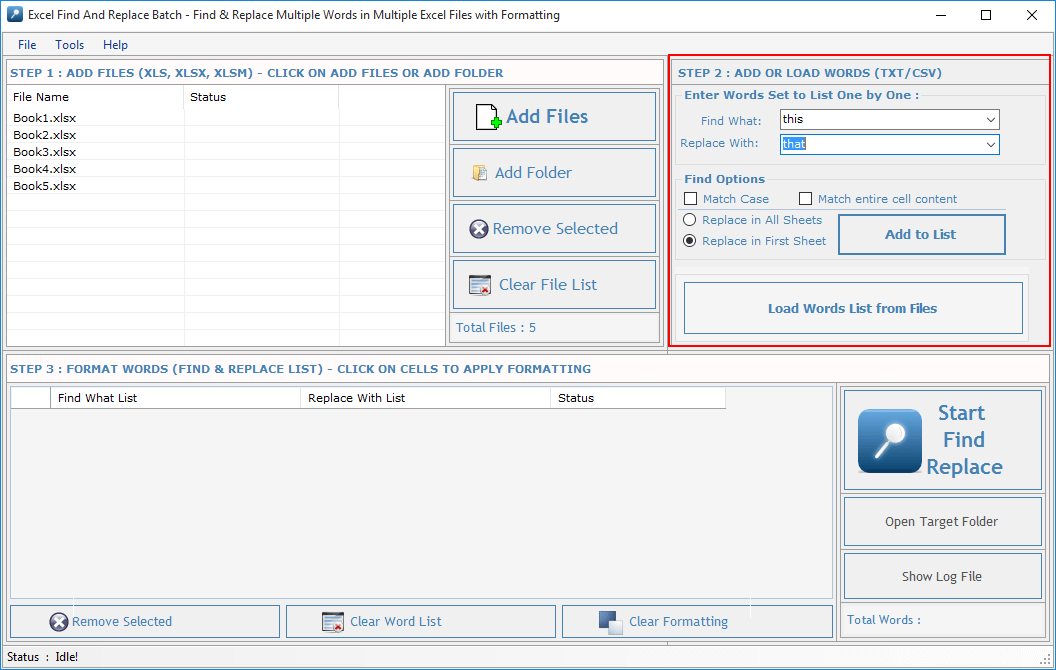Click the Add to List button
The image size is (1056, 670).
(921, 234)
